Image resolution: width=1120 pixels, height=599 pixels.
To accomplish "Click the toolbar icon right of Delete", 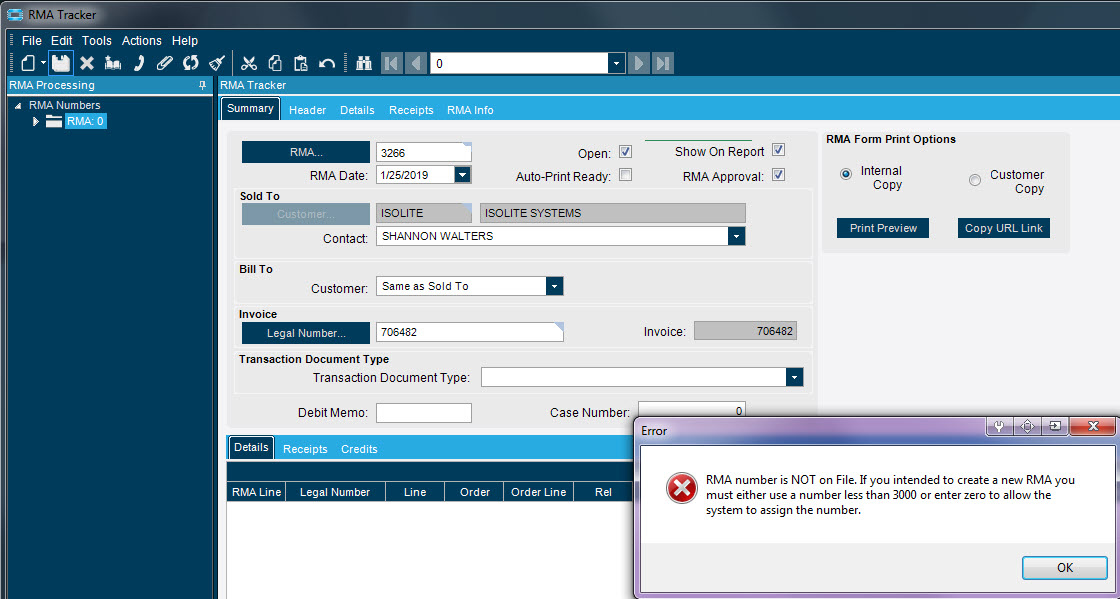I will (113, 63).
